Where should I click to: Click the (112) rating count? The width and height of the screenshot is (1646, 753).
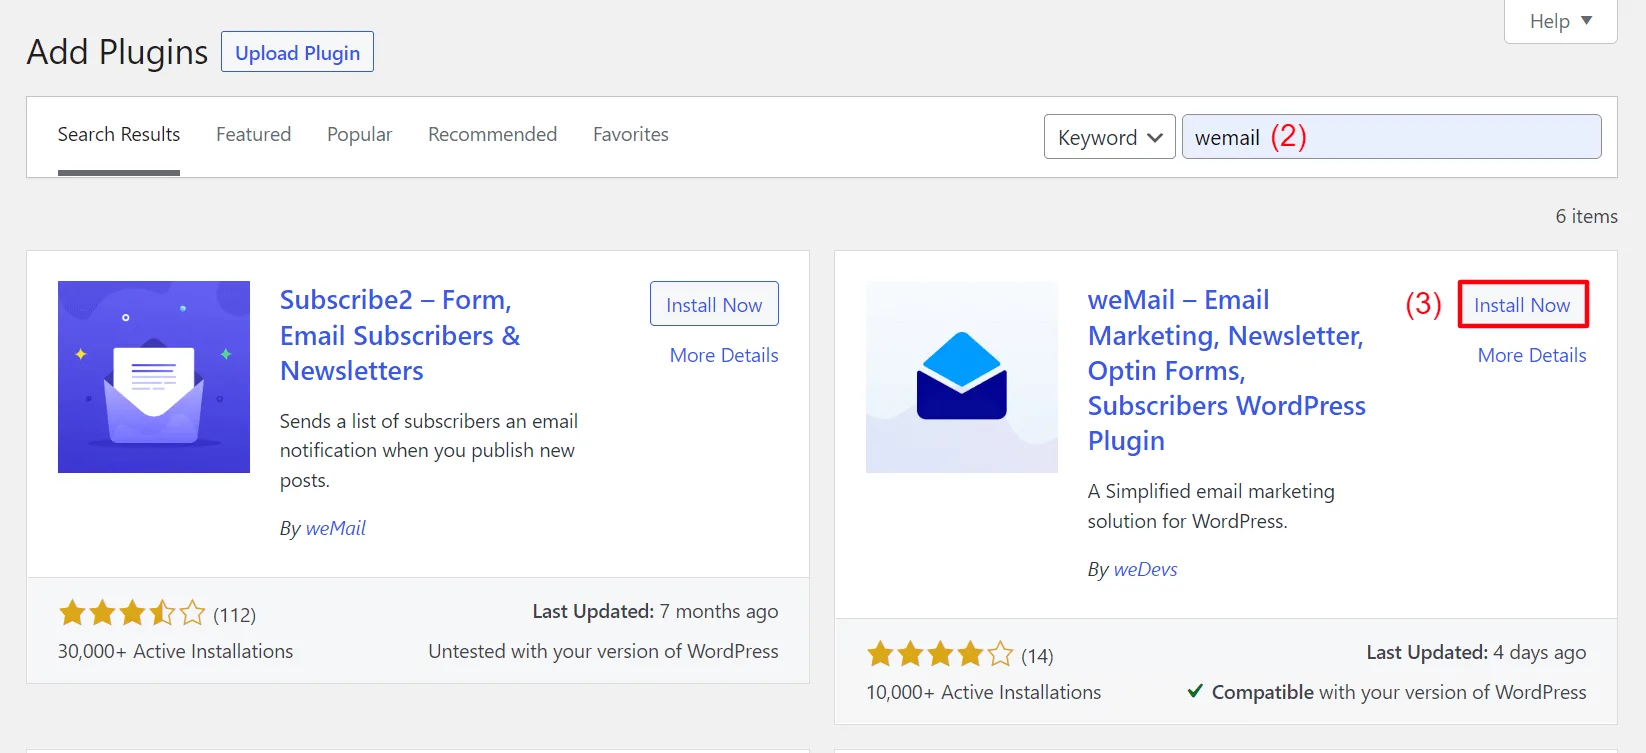235,614
